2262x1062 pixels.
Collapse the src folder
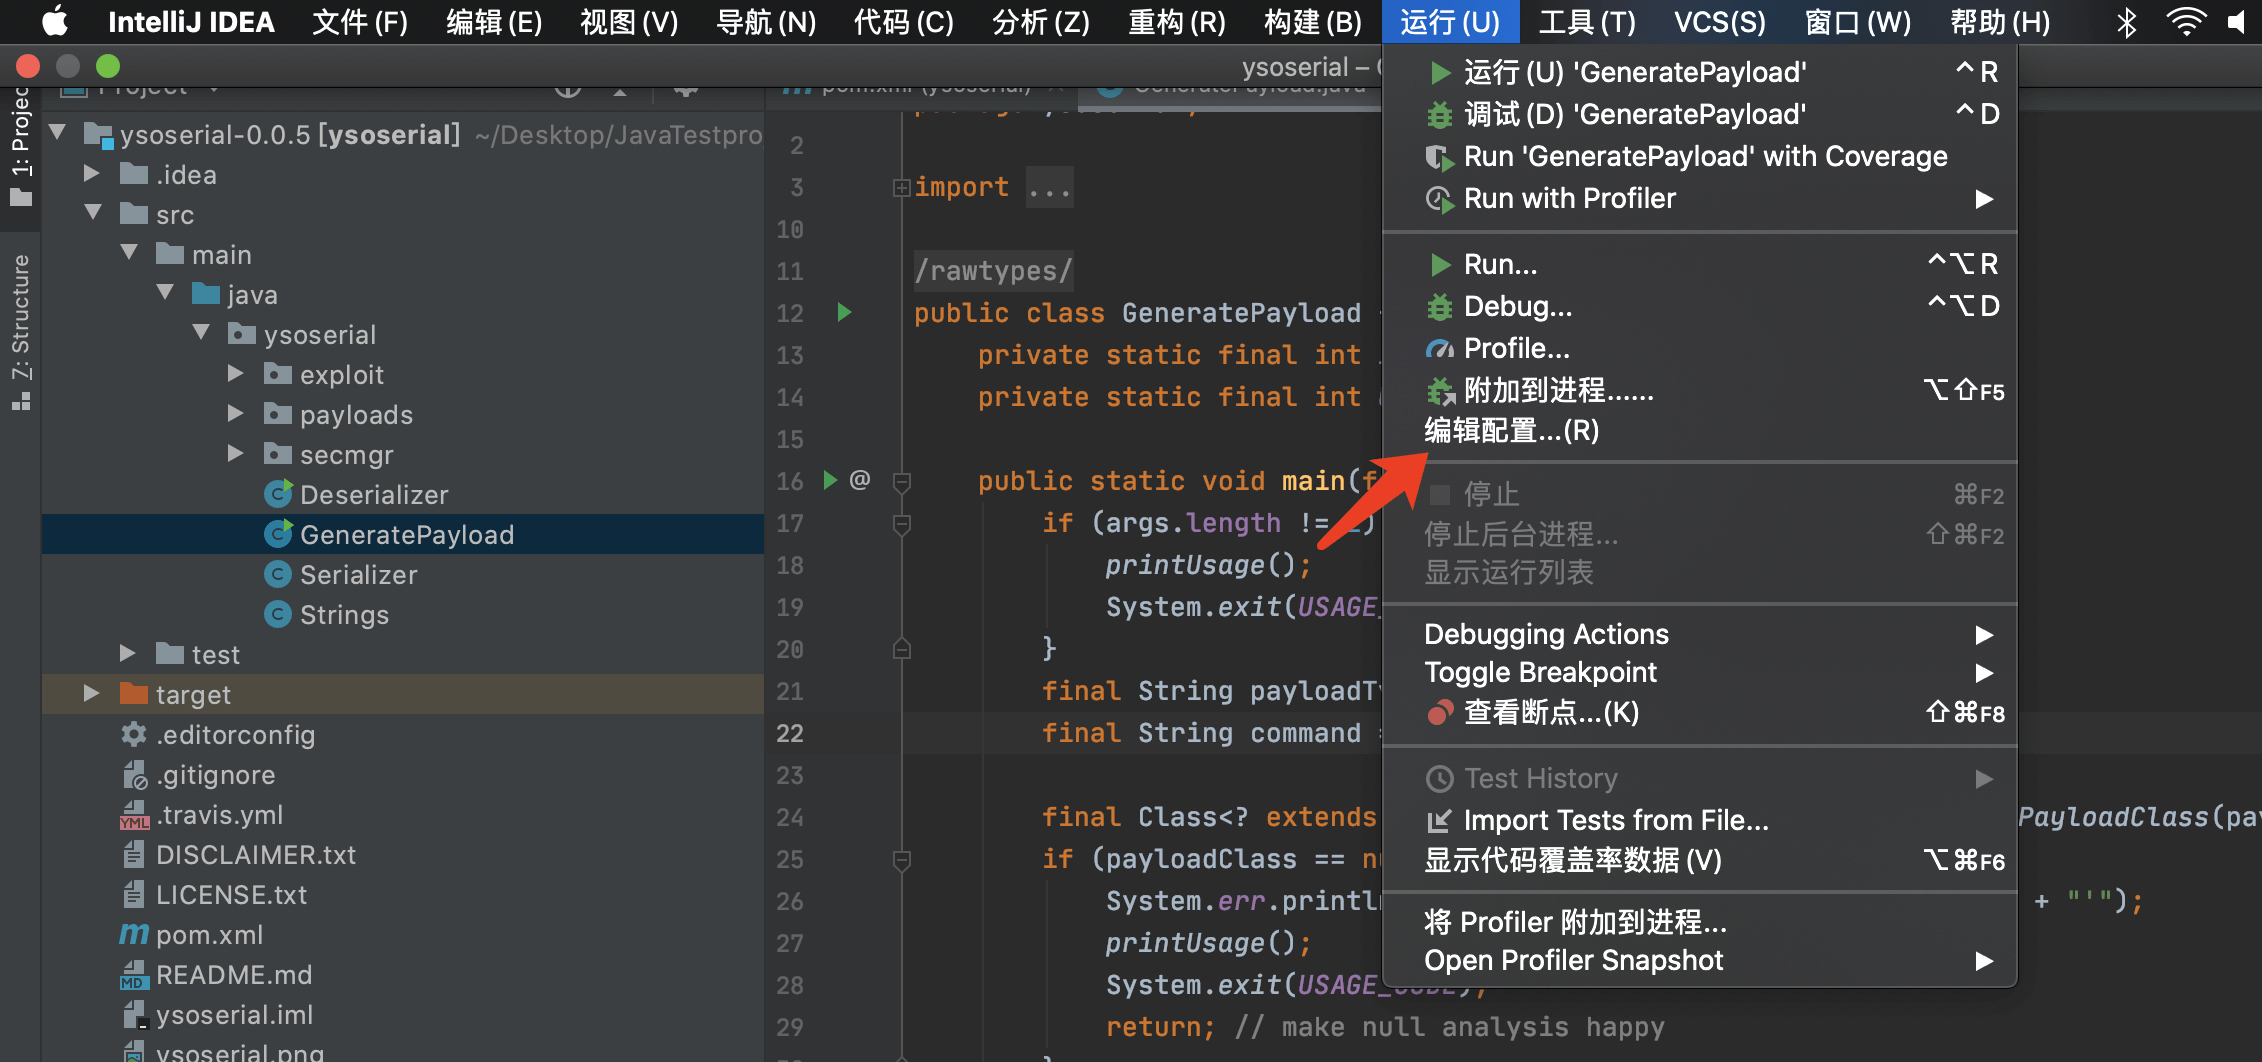(x=93, y=212)
